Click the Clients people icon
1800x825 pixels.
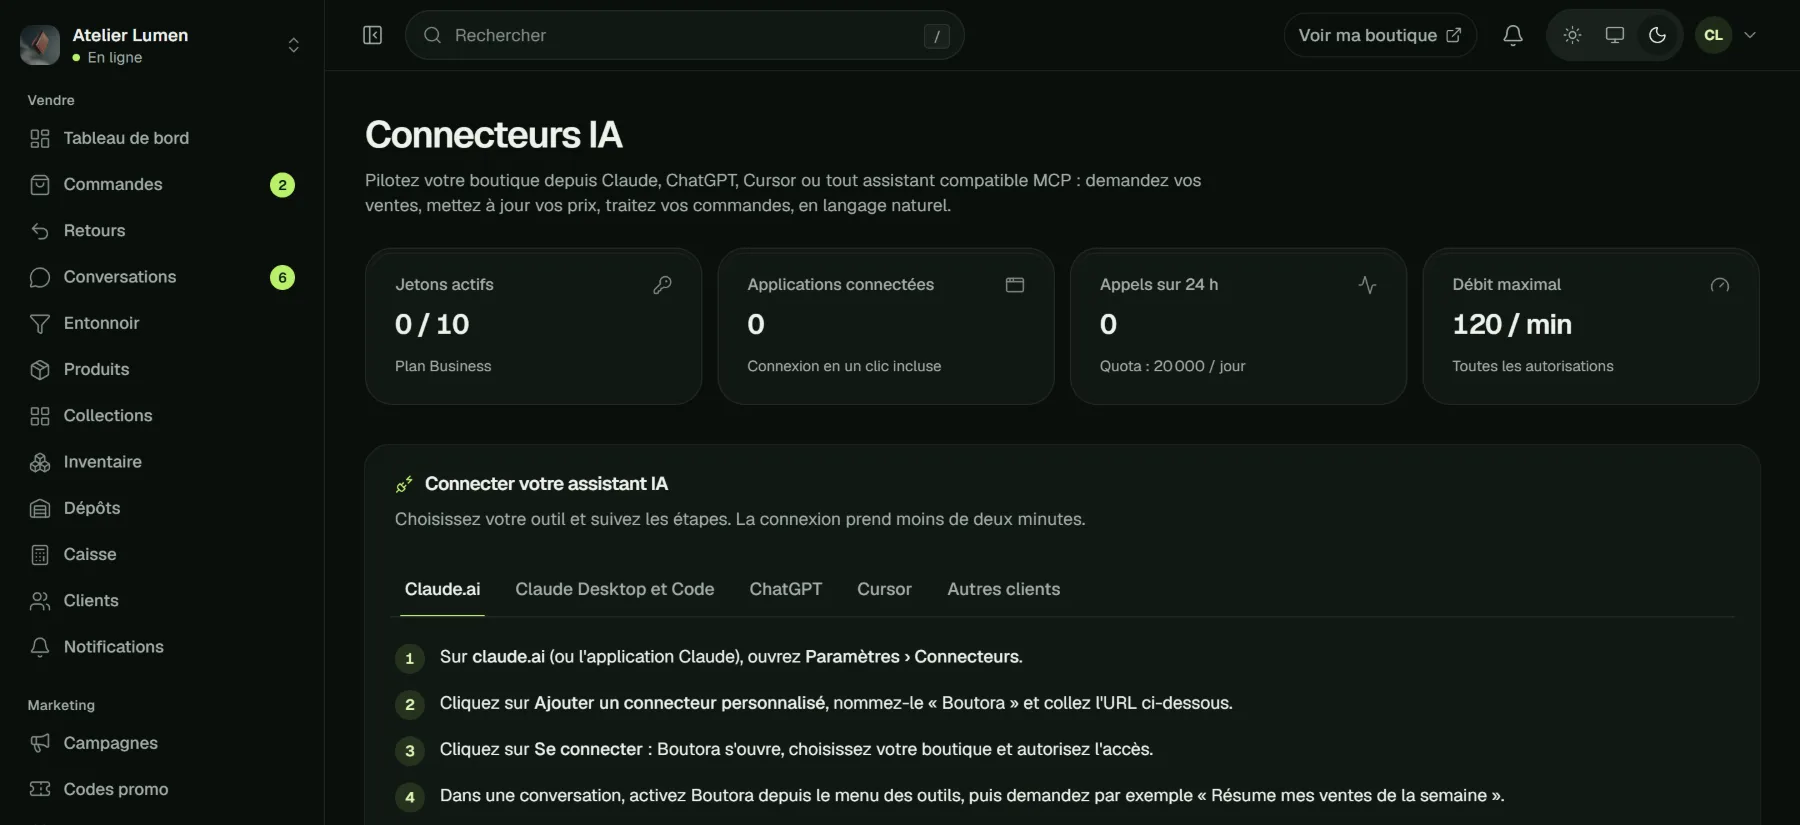point(40,601)
